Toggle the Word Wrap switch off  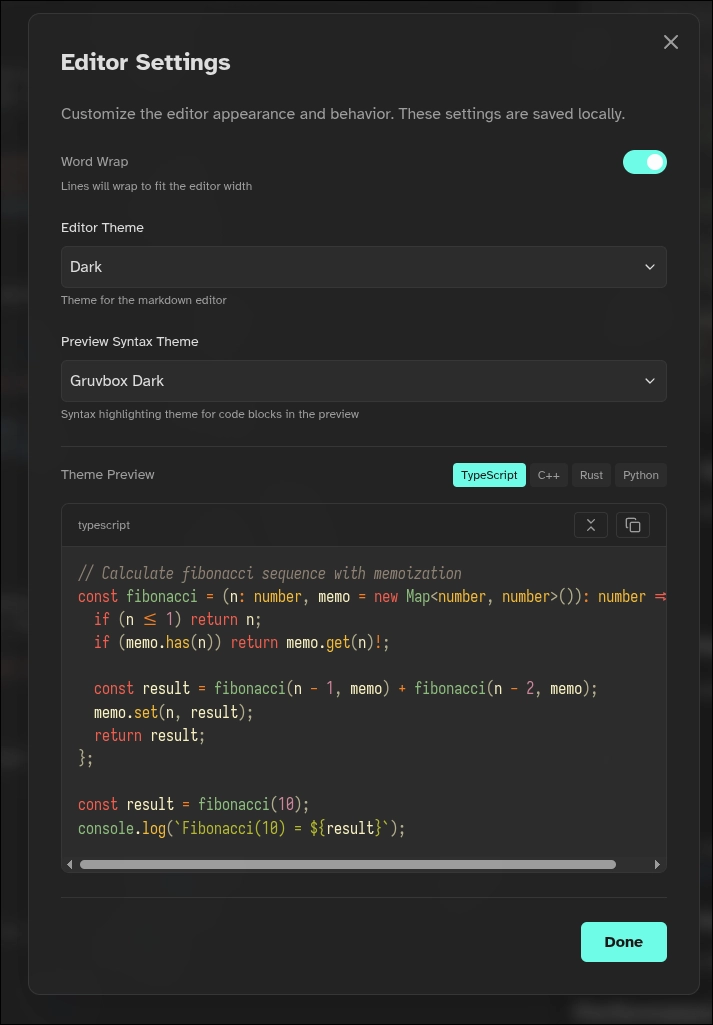click(x=644, y=162)
